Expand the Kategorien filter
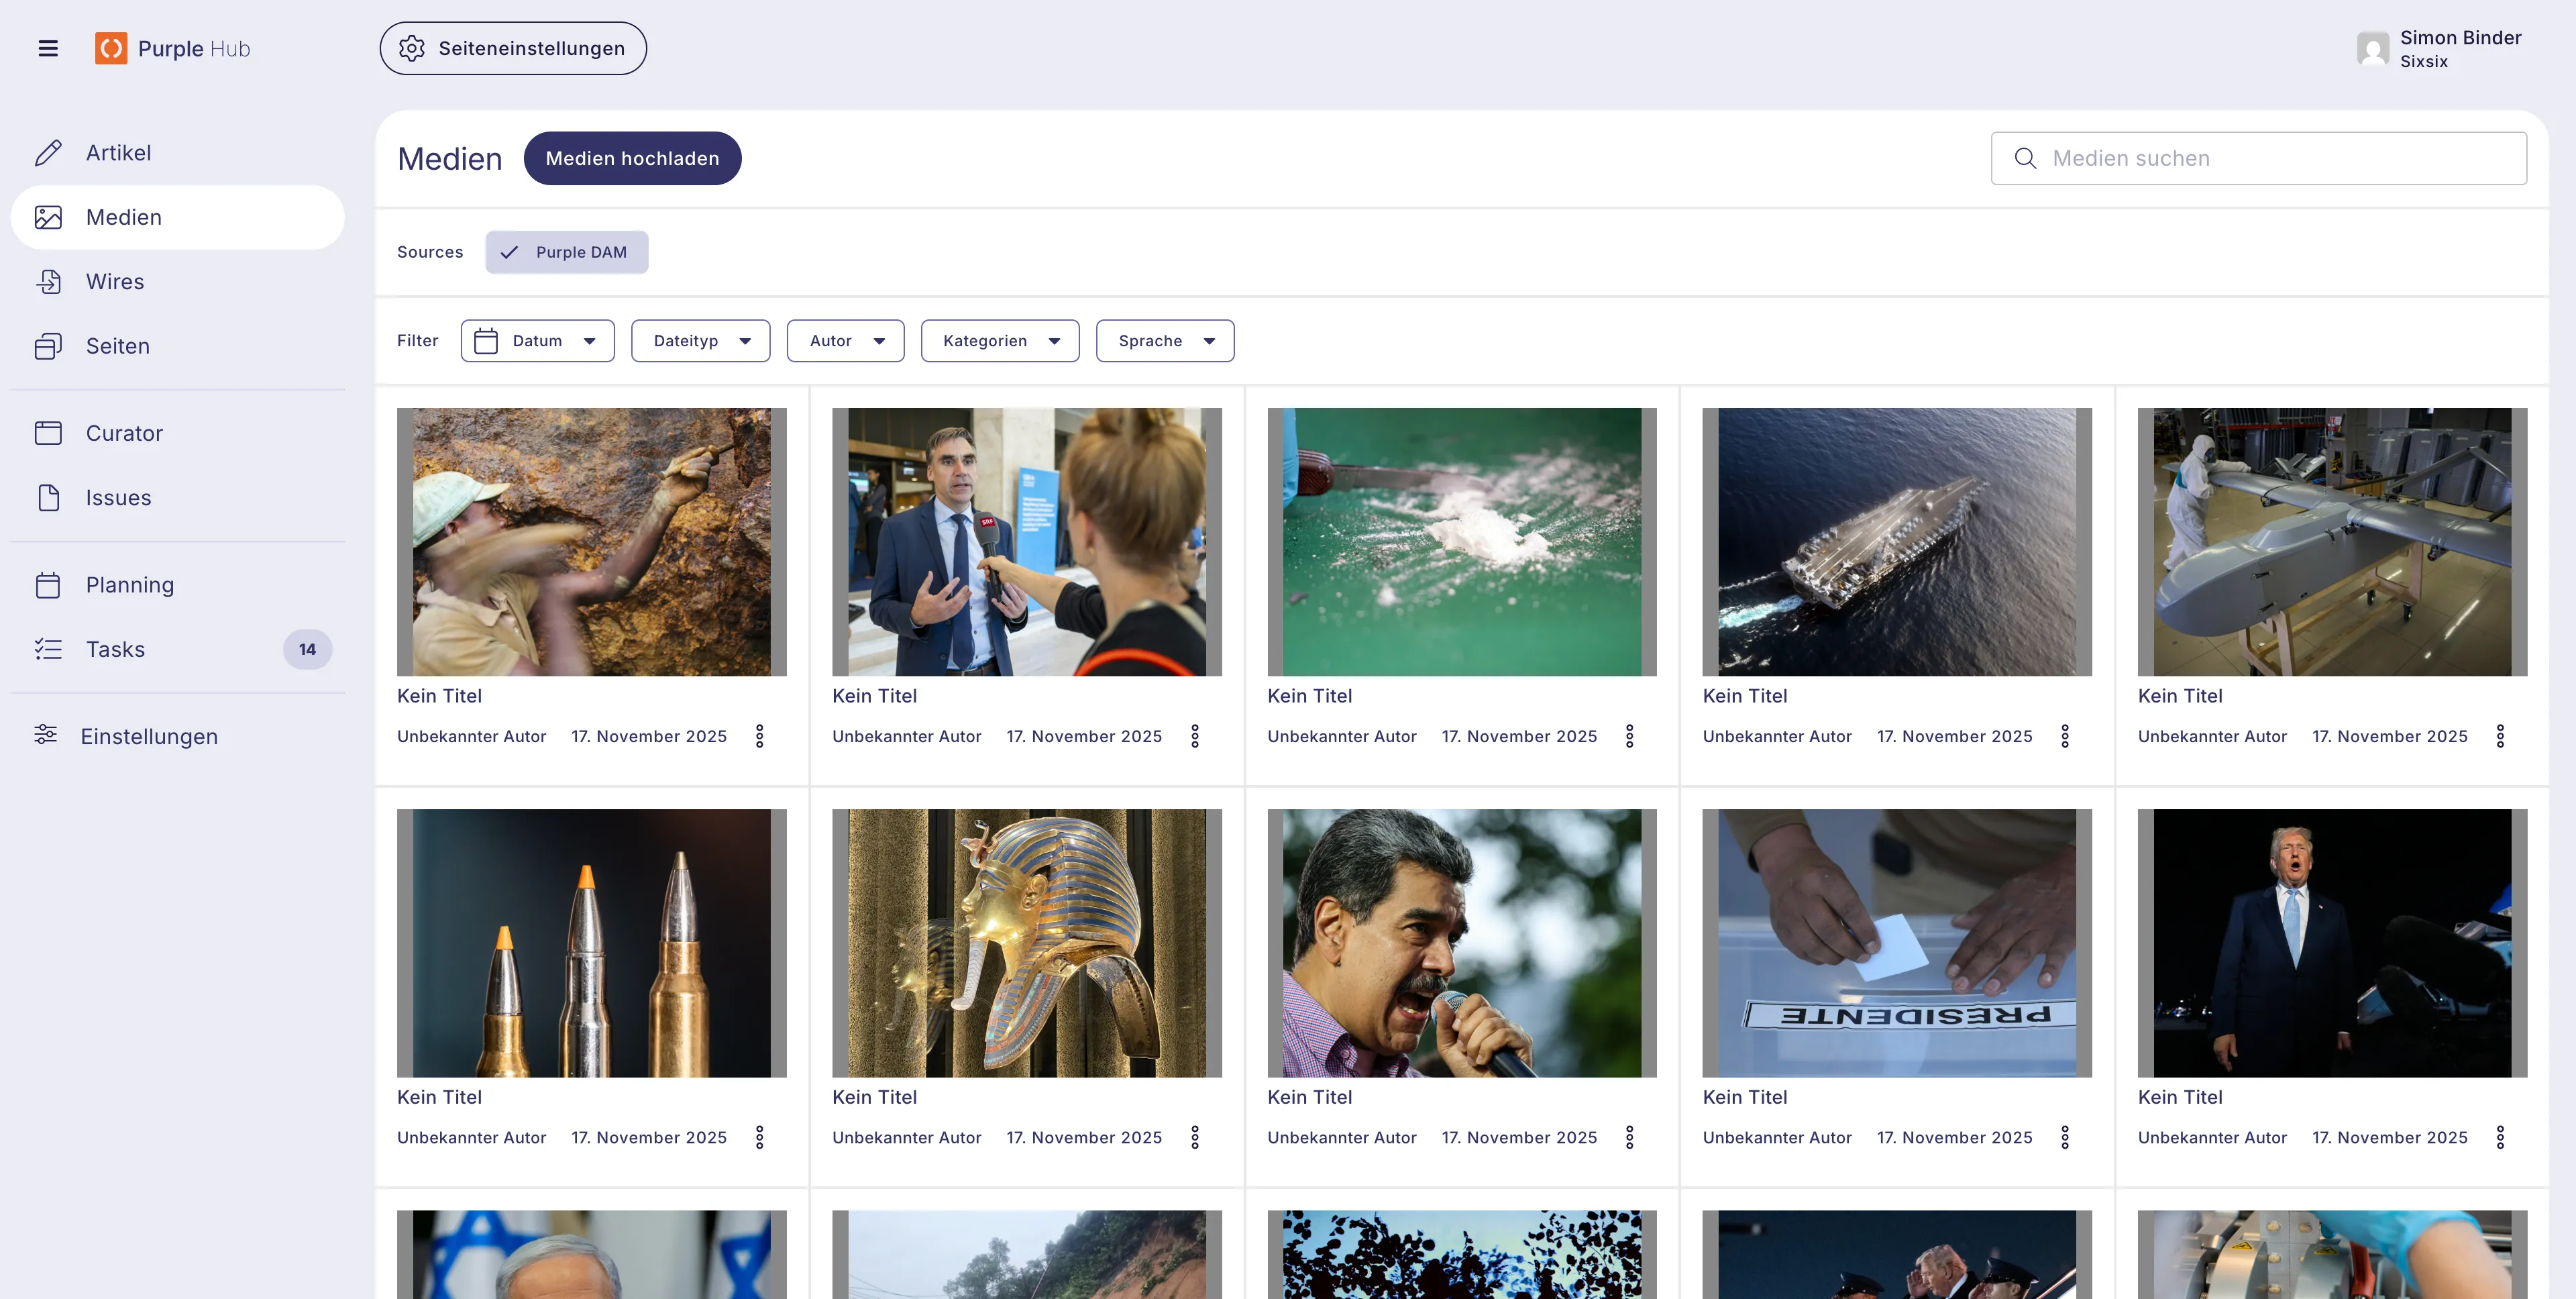Screen dimensions: 2576x1299 point(1000,341)
